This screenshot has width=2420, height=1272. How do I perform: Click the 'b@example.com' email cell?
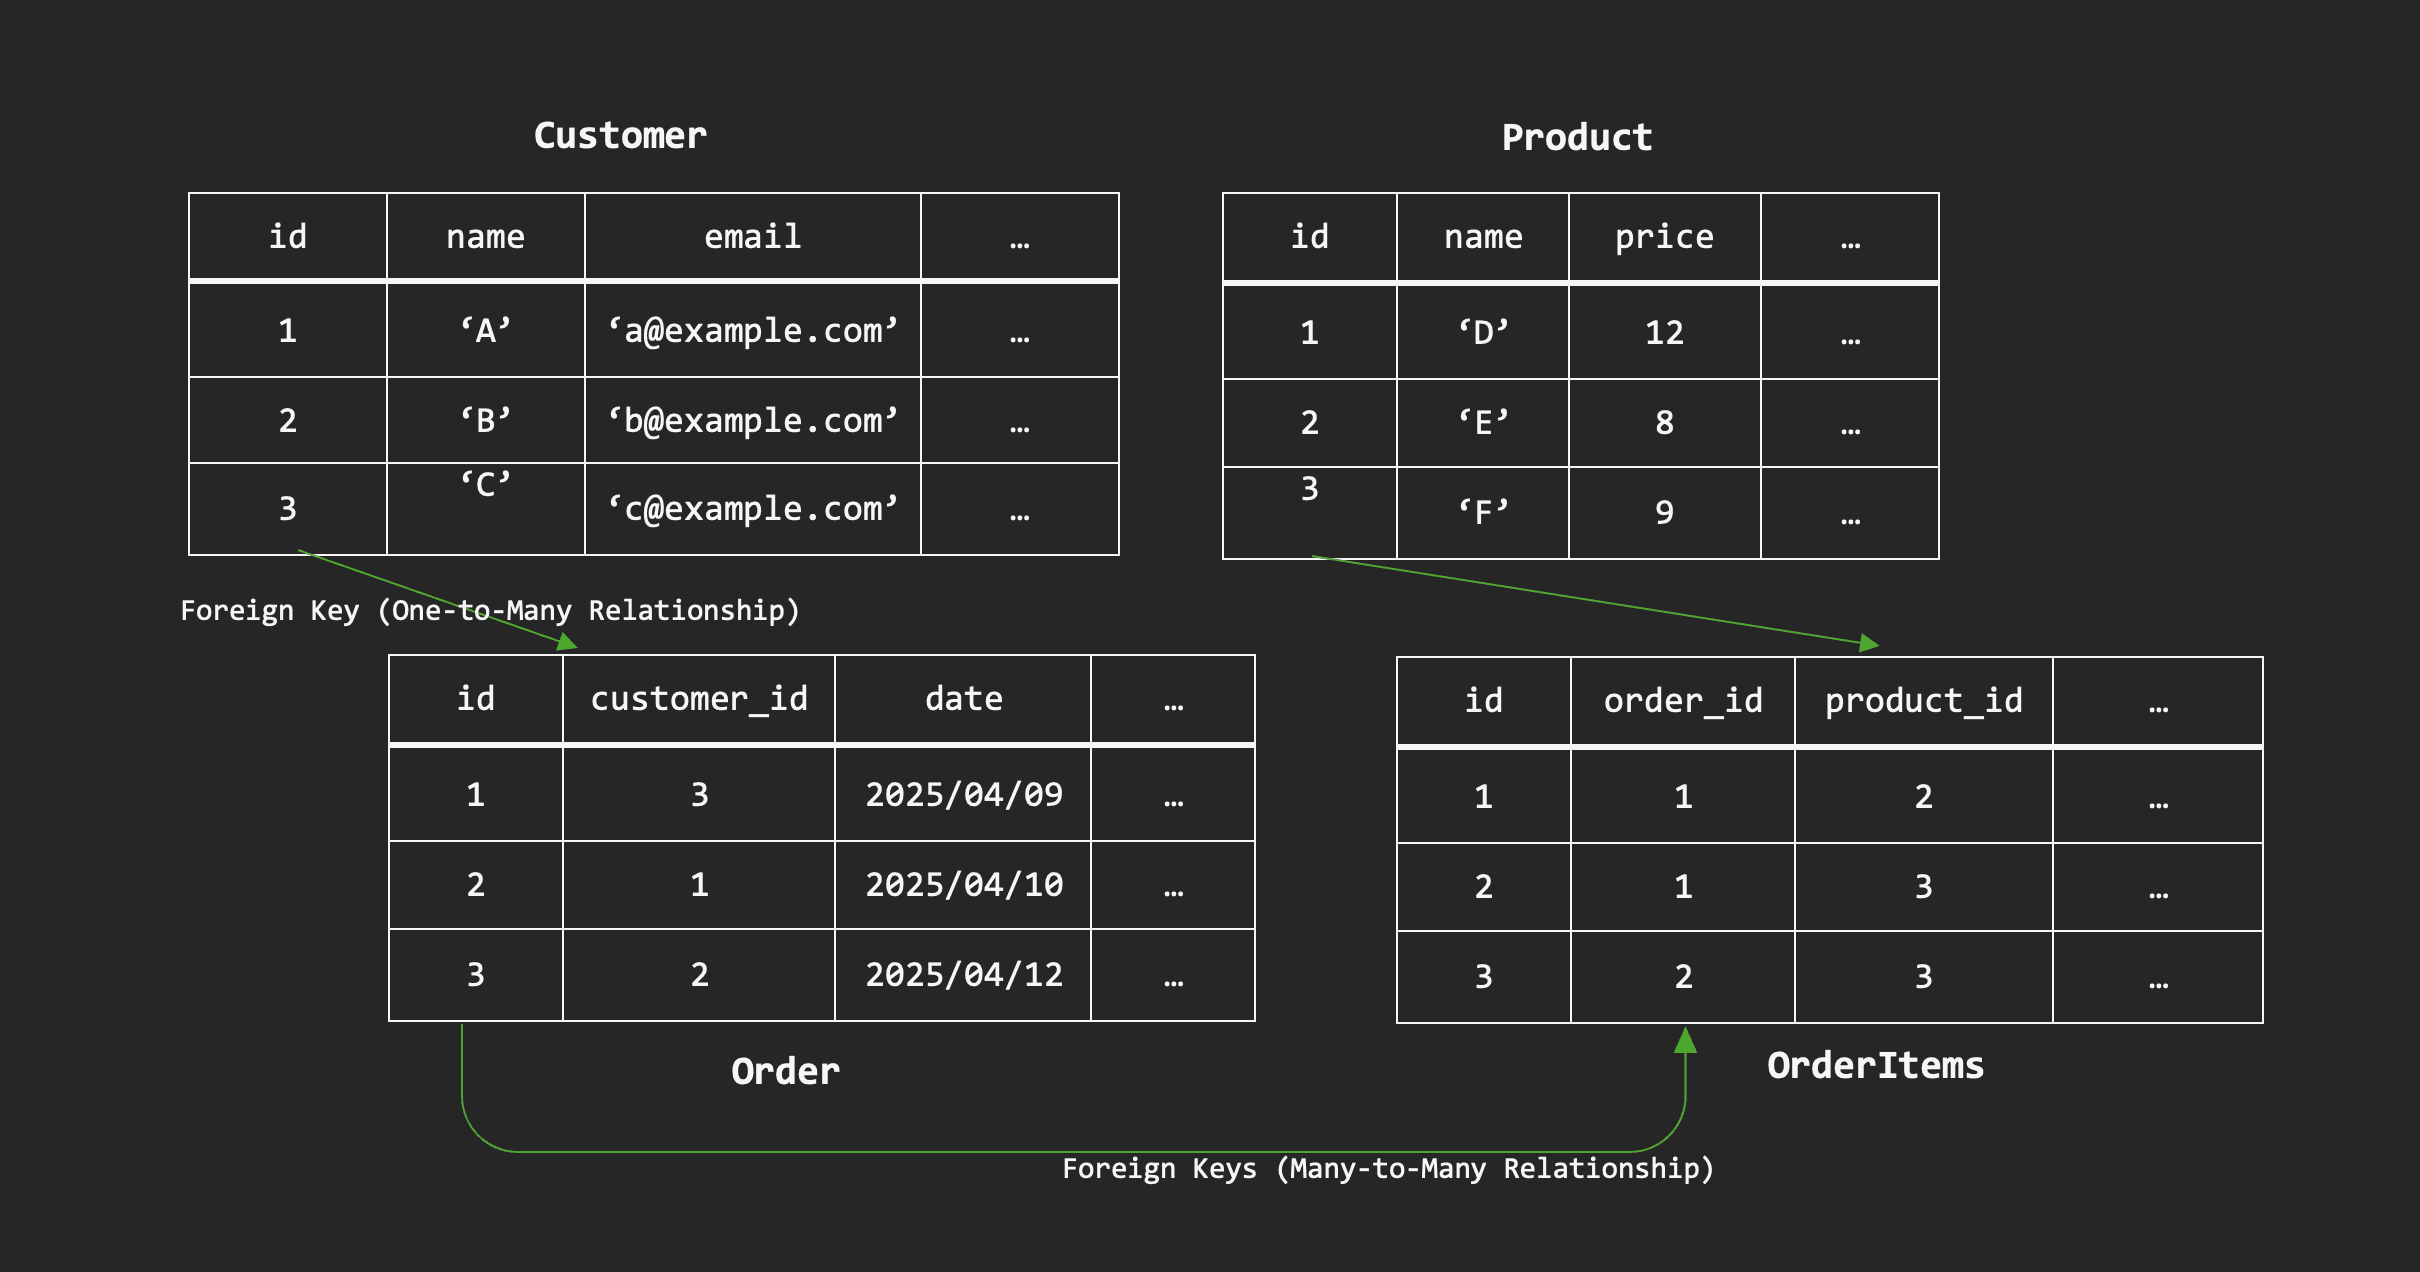click(753, 421)
